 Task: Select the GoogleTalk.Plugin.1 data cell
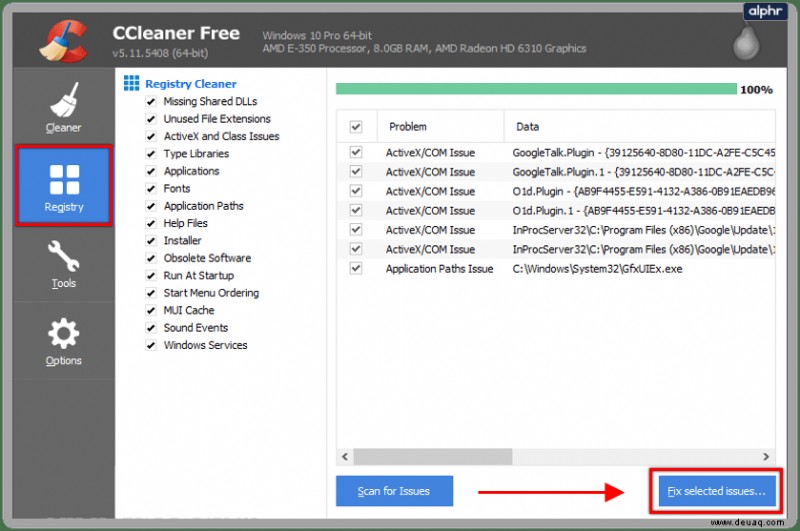click(x=643, y=172)
